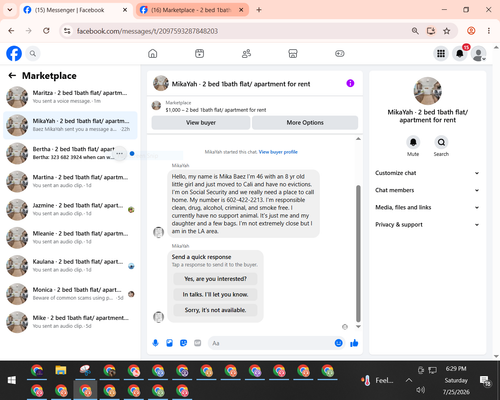
Task: Open the Facebook logo home link
Action: 14,53
